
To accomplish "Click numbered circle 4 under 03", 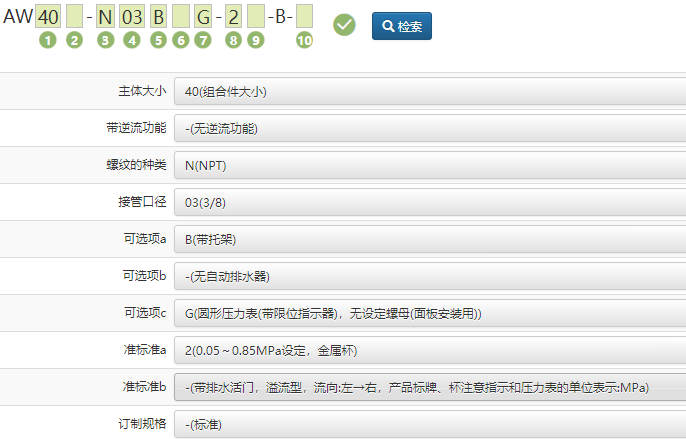I will pos(131,41).
